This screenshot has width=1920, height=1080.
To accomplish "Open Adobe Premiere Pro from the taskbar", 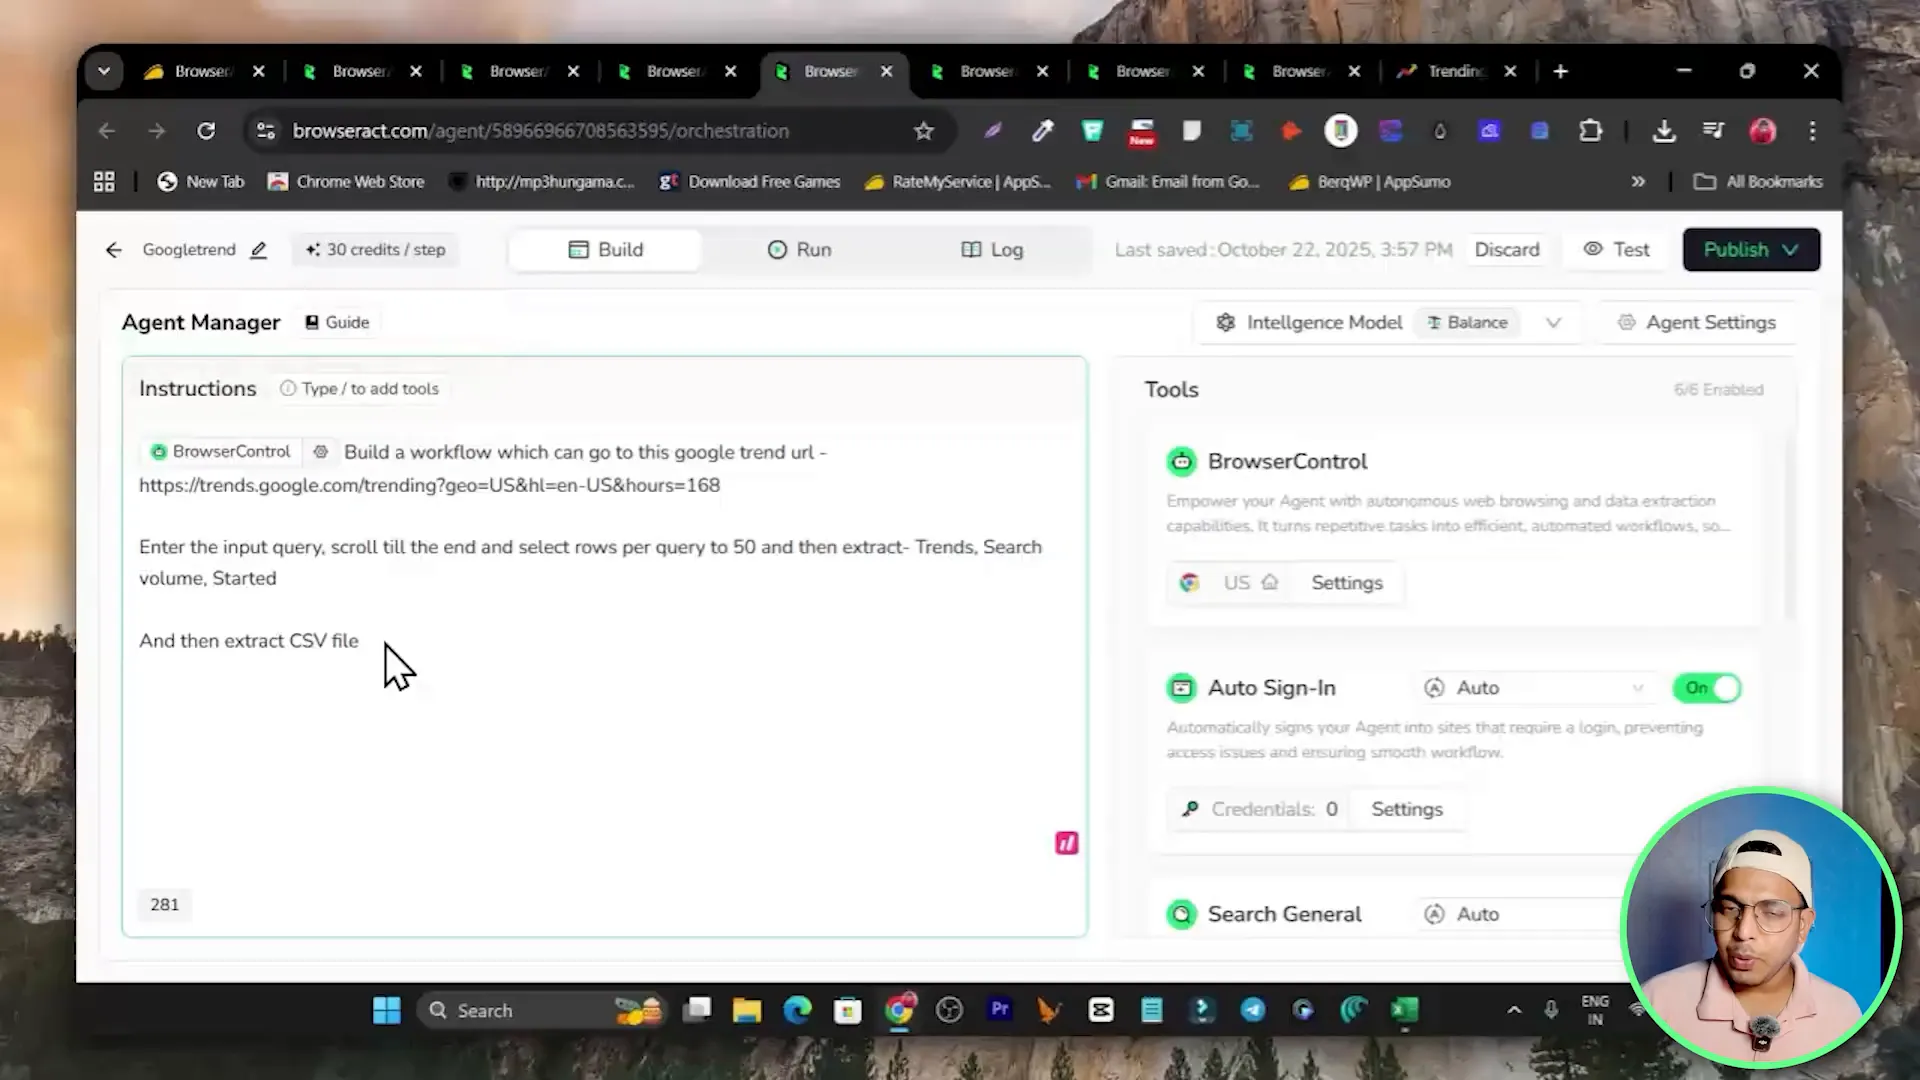I will pyautogui.click(x=999, y=1010).
